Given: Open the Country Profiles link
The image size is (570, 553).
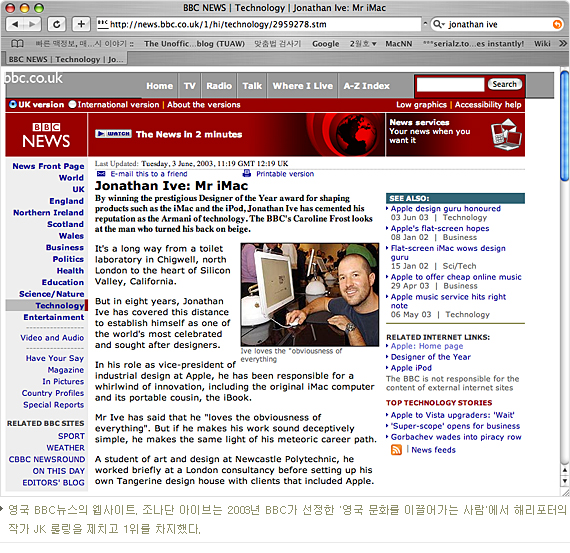Looking at the screenshot, I should (53, 393).
